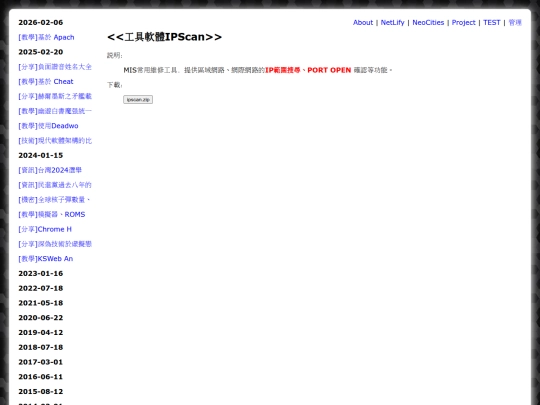
Task: Open the [技術]現代軟體架構的比 article
Action: (55, 141)
